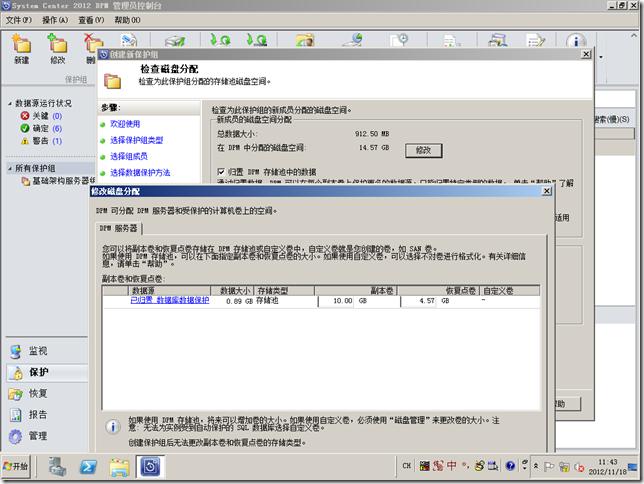Click the 0.89 GB data size cell

click(x=239, y=301)
